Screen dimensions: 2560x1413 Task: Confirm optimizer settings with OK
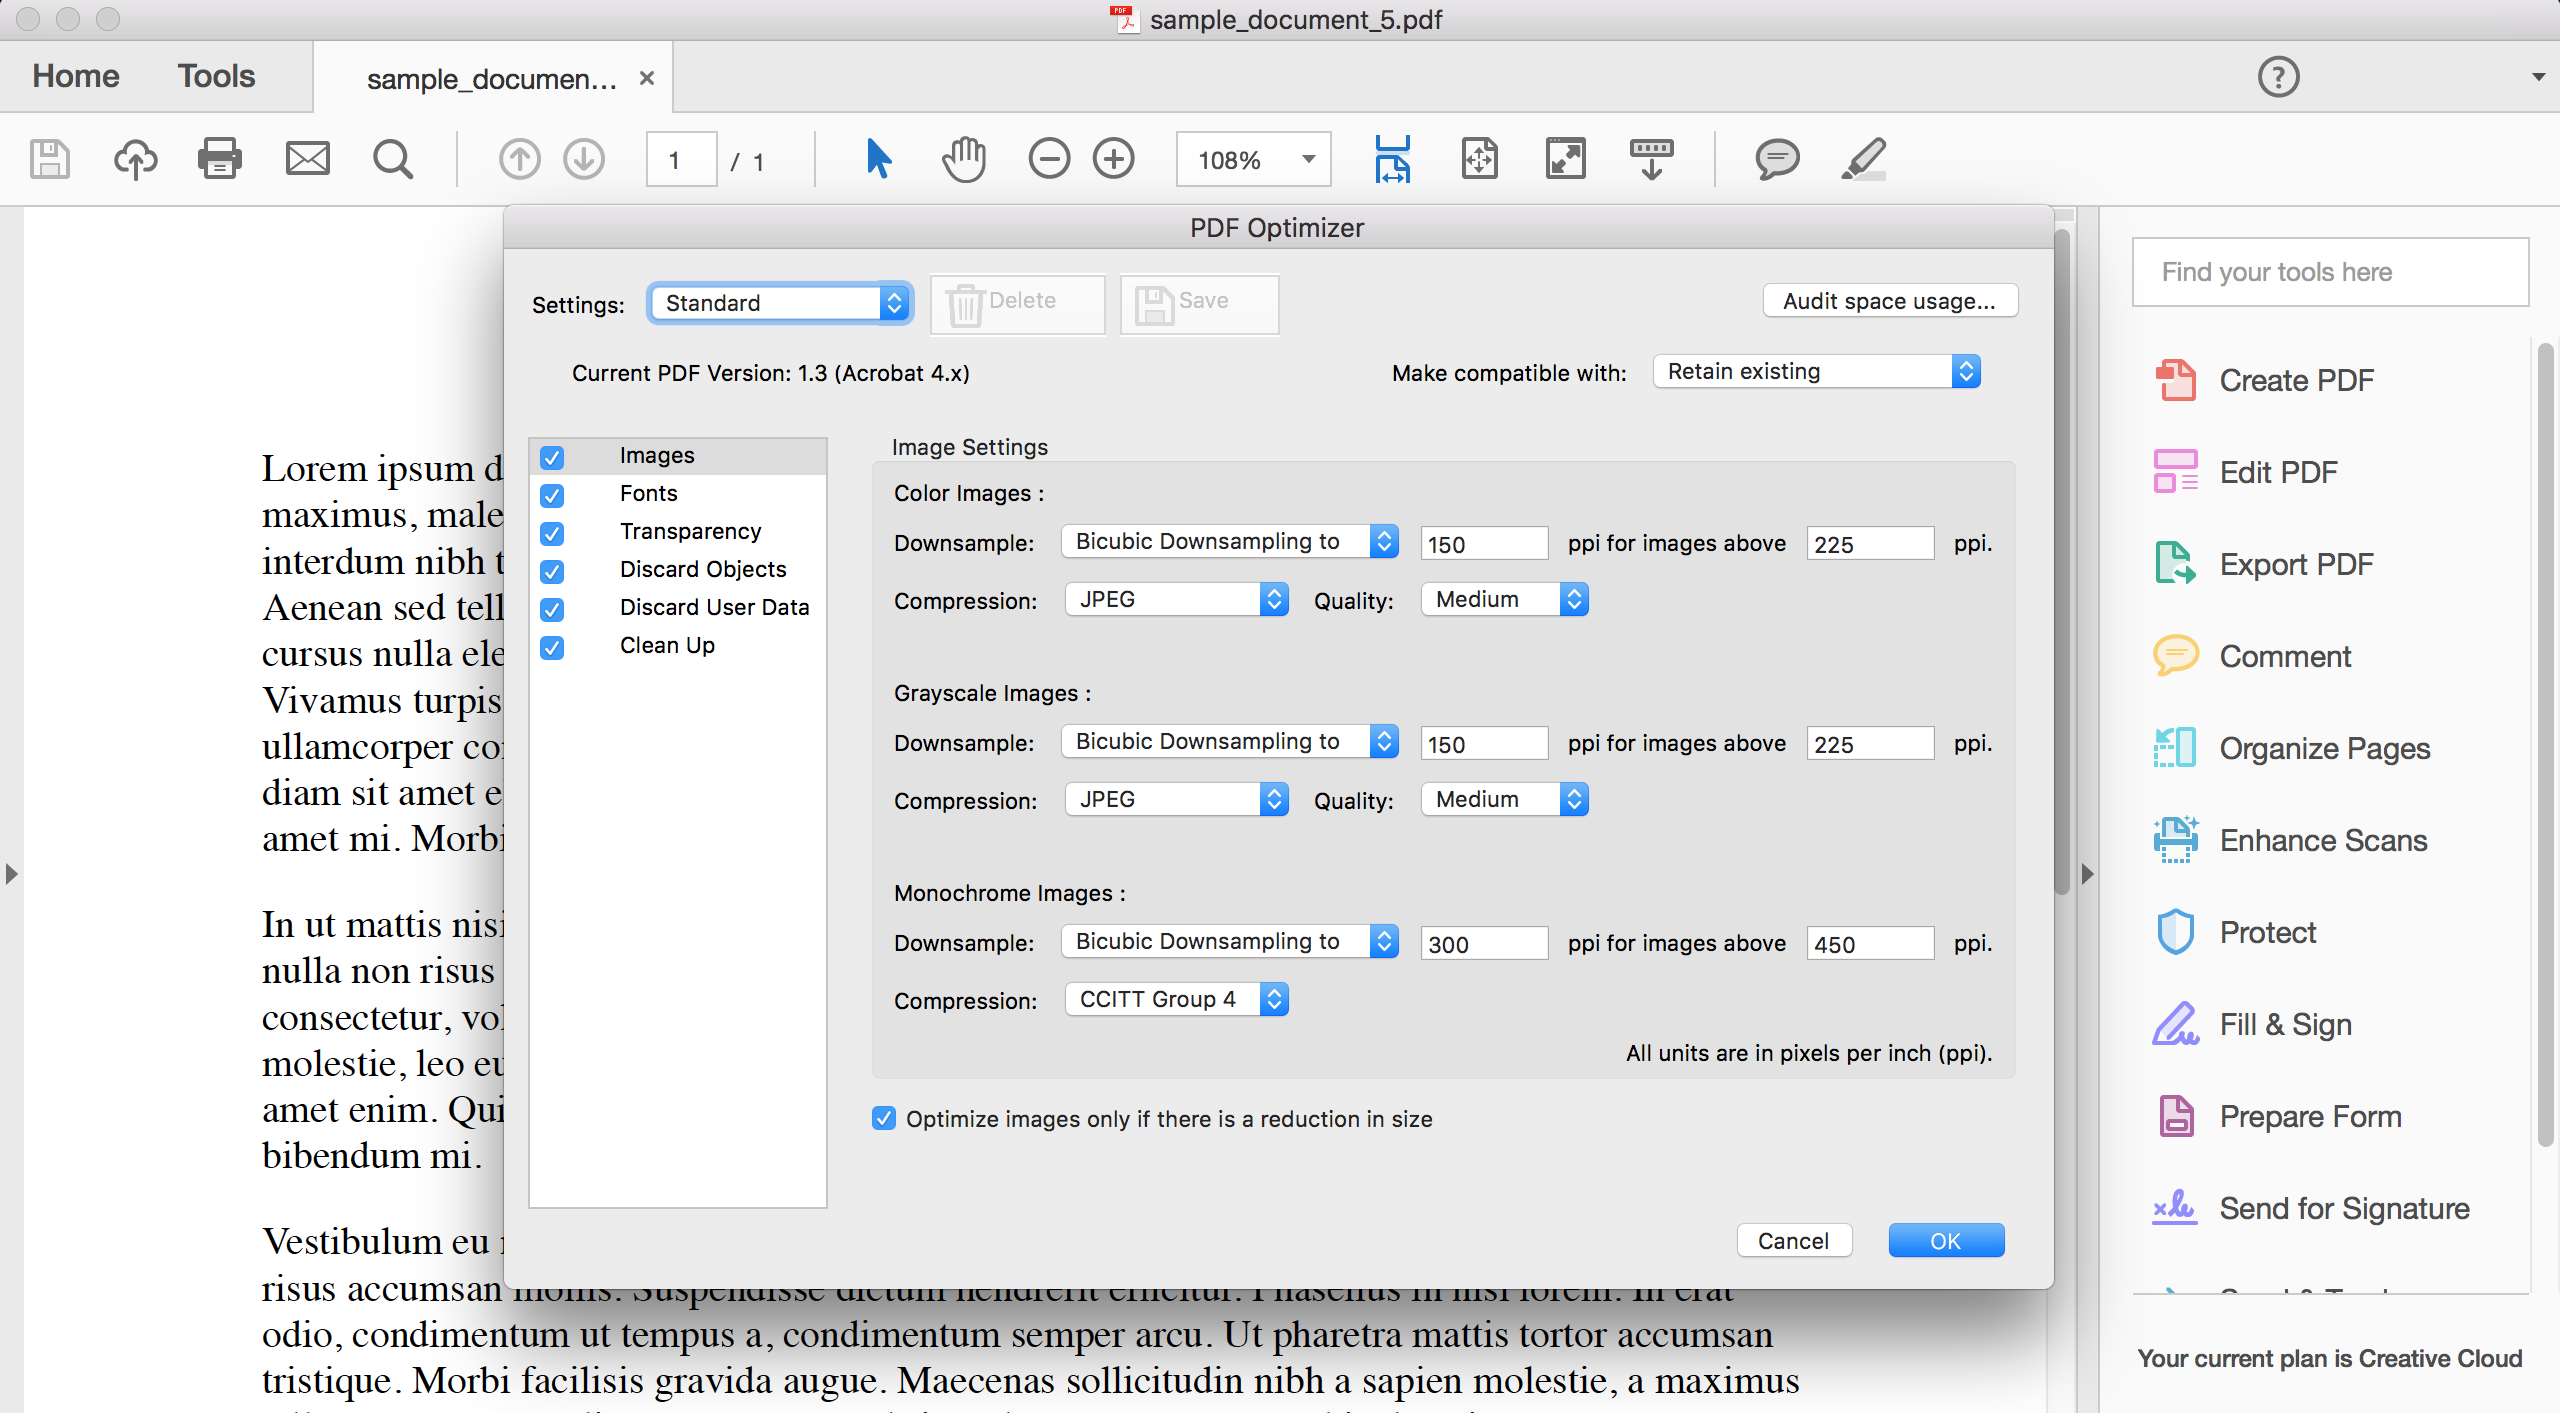1944,1240
